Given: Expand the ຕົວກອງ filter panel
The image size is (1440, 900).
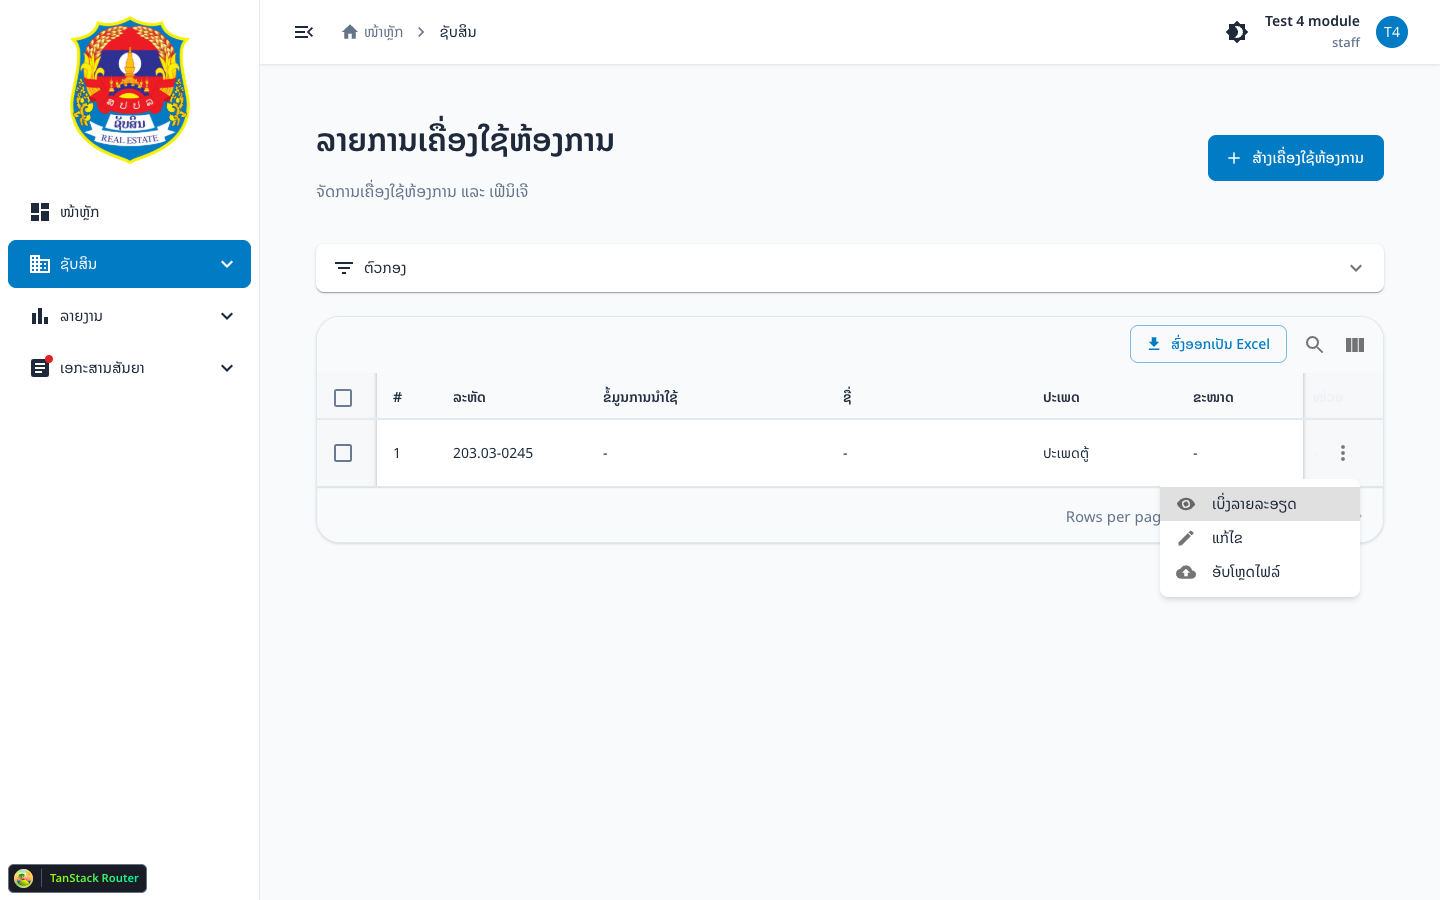Looking at the screenshot, I should [850, 268].
